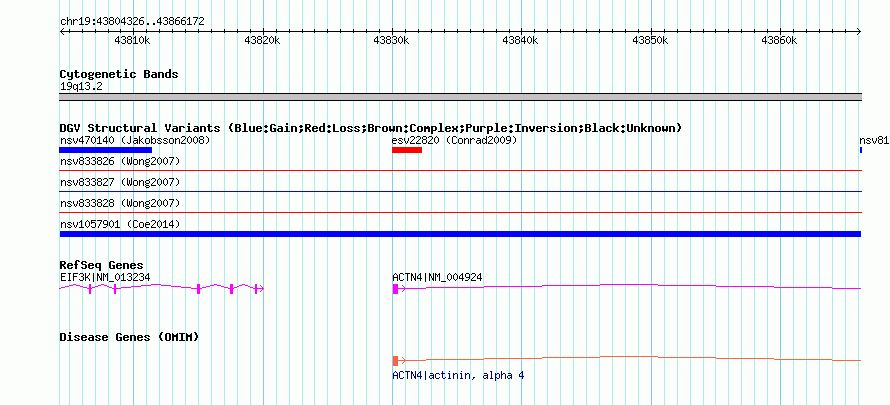Click the 43820k ruler tick label

(262, 40)
